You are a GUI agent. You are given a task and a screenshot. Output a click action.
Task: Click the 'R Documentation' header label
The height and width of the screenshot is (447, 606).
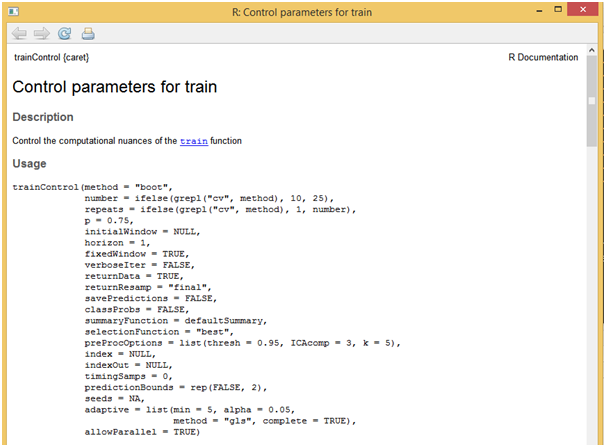(x=543, y=58)
